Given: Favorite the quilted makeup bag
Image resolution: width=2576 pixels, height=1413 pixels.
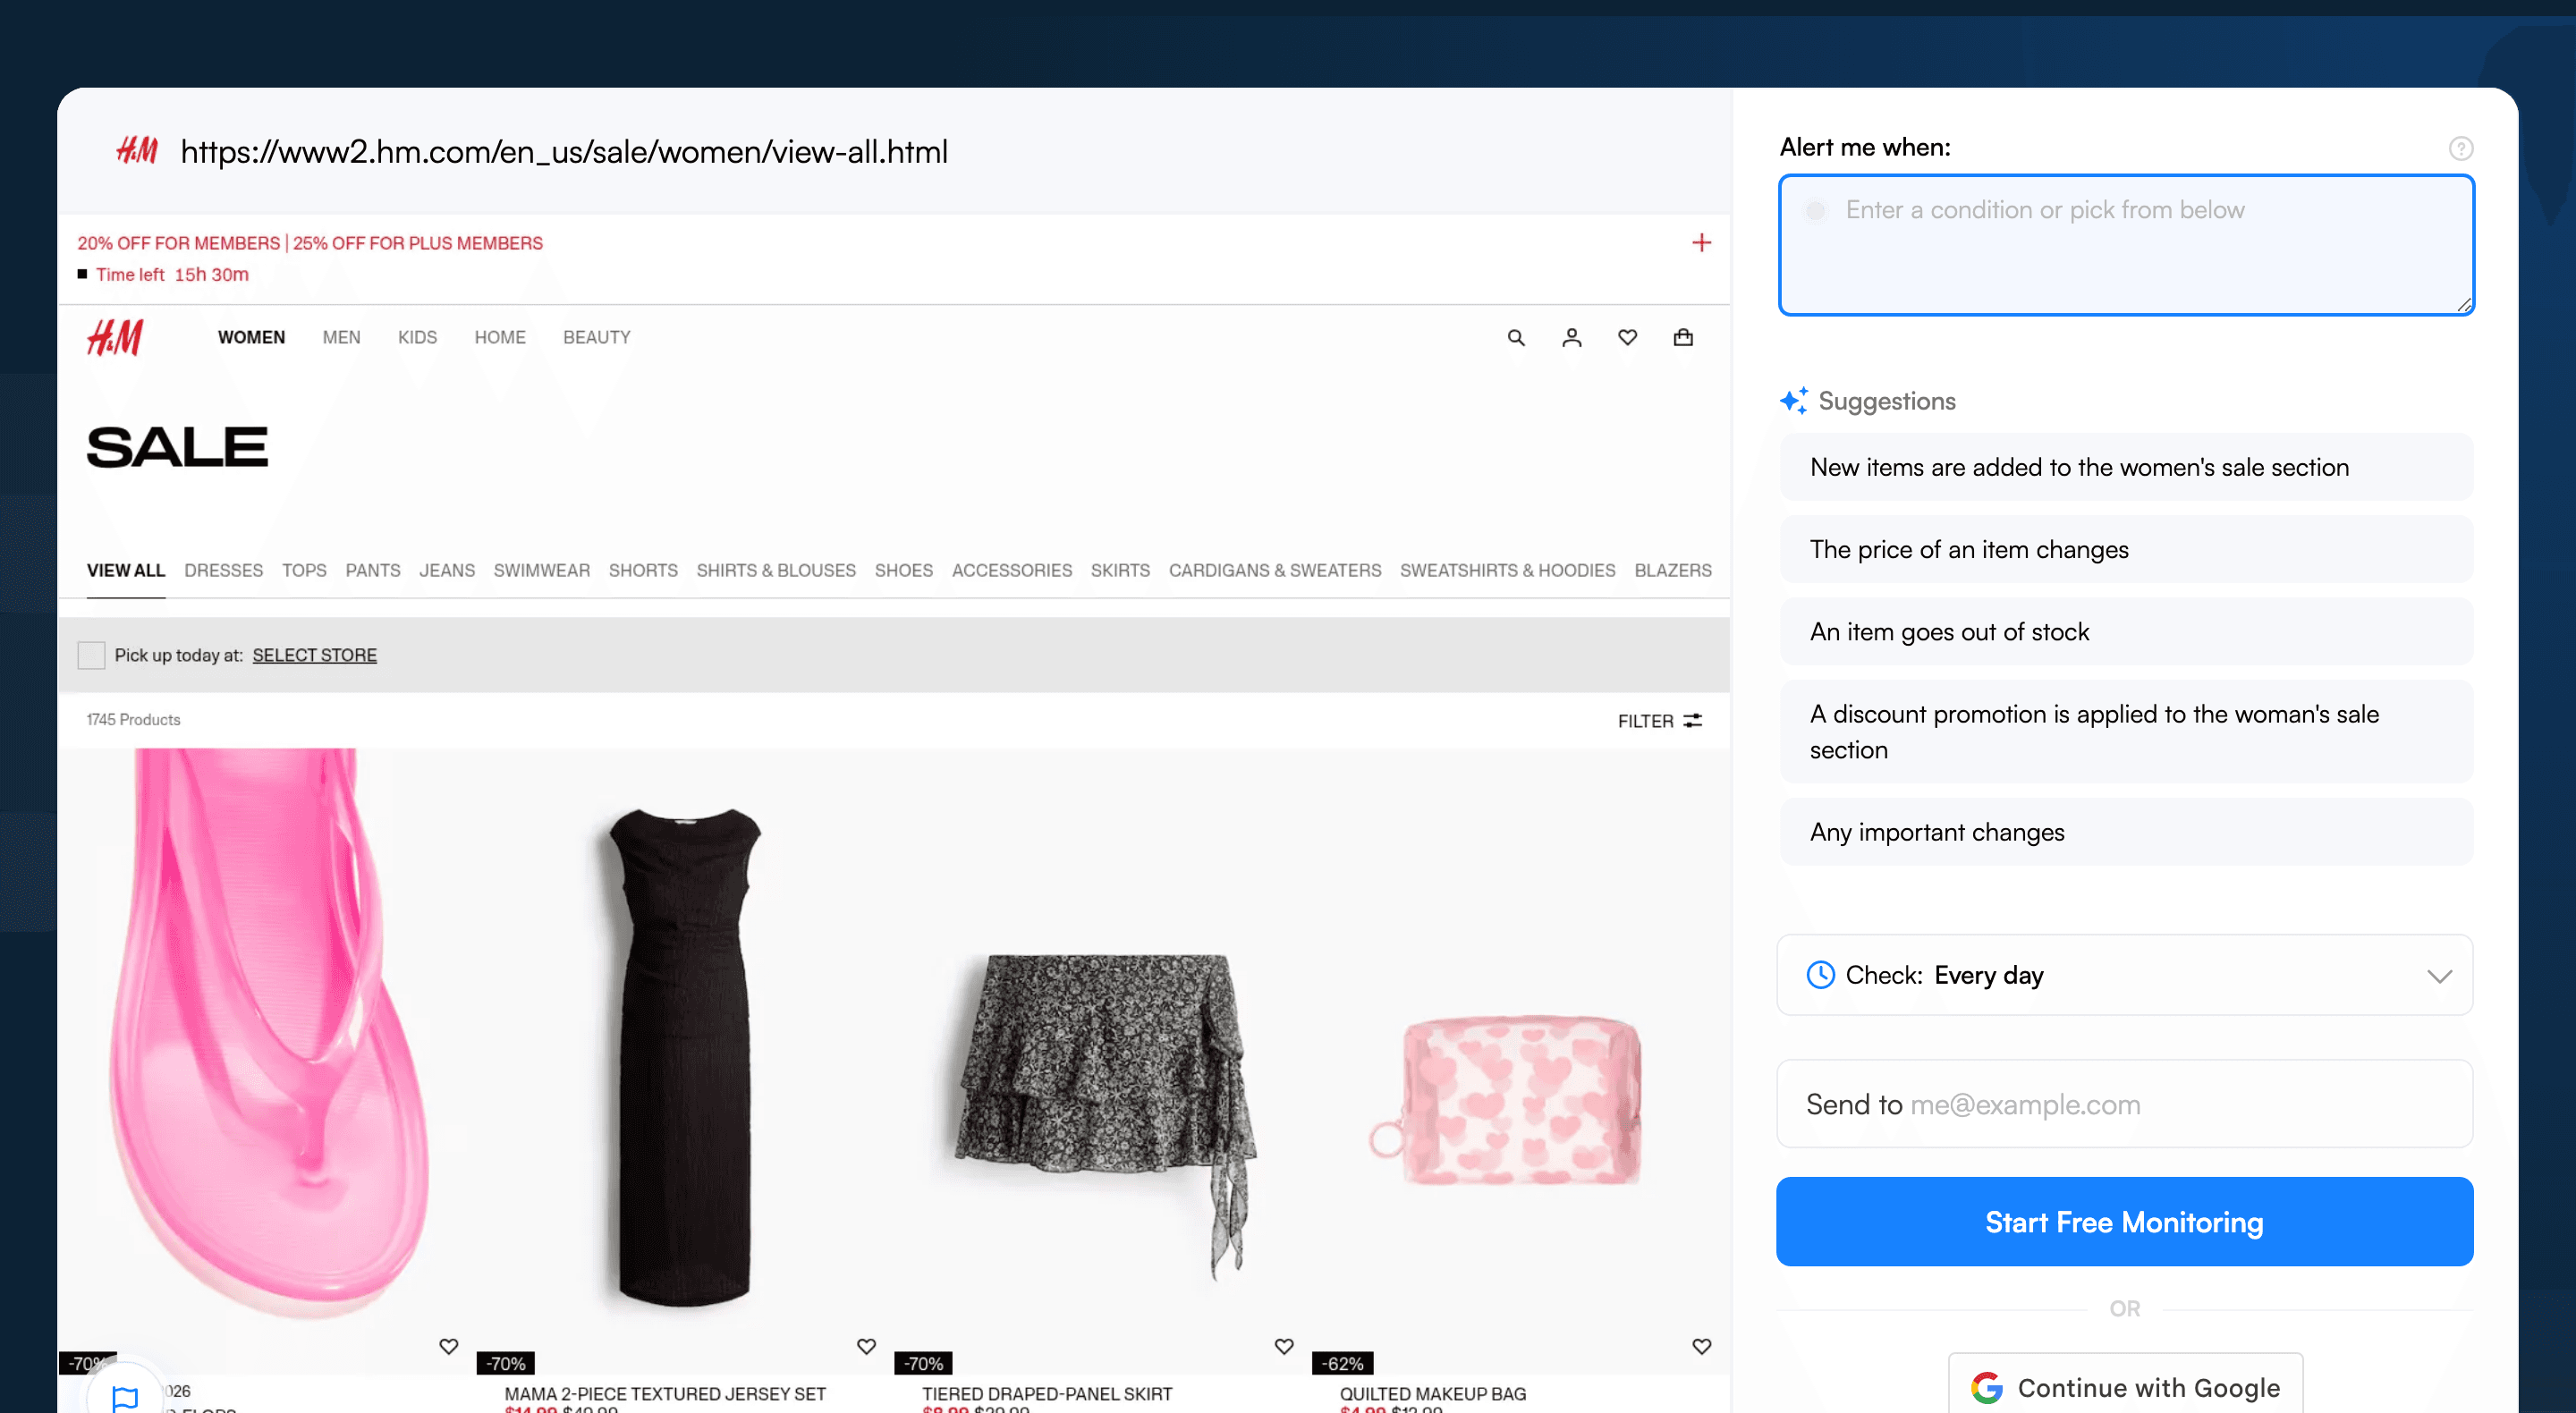Looking at the screenshot, I should tap(1701, 1346).
